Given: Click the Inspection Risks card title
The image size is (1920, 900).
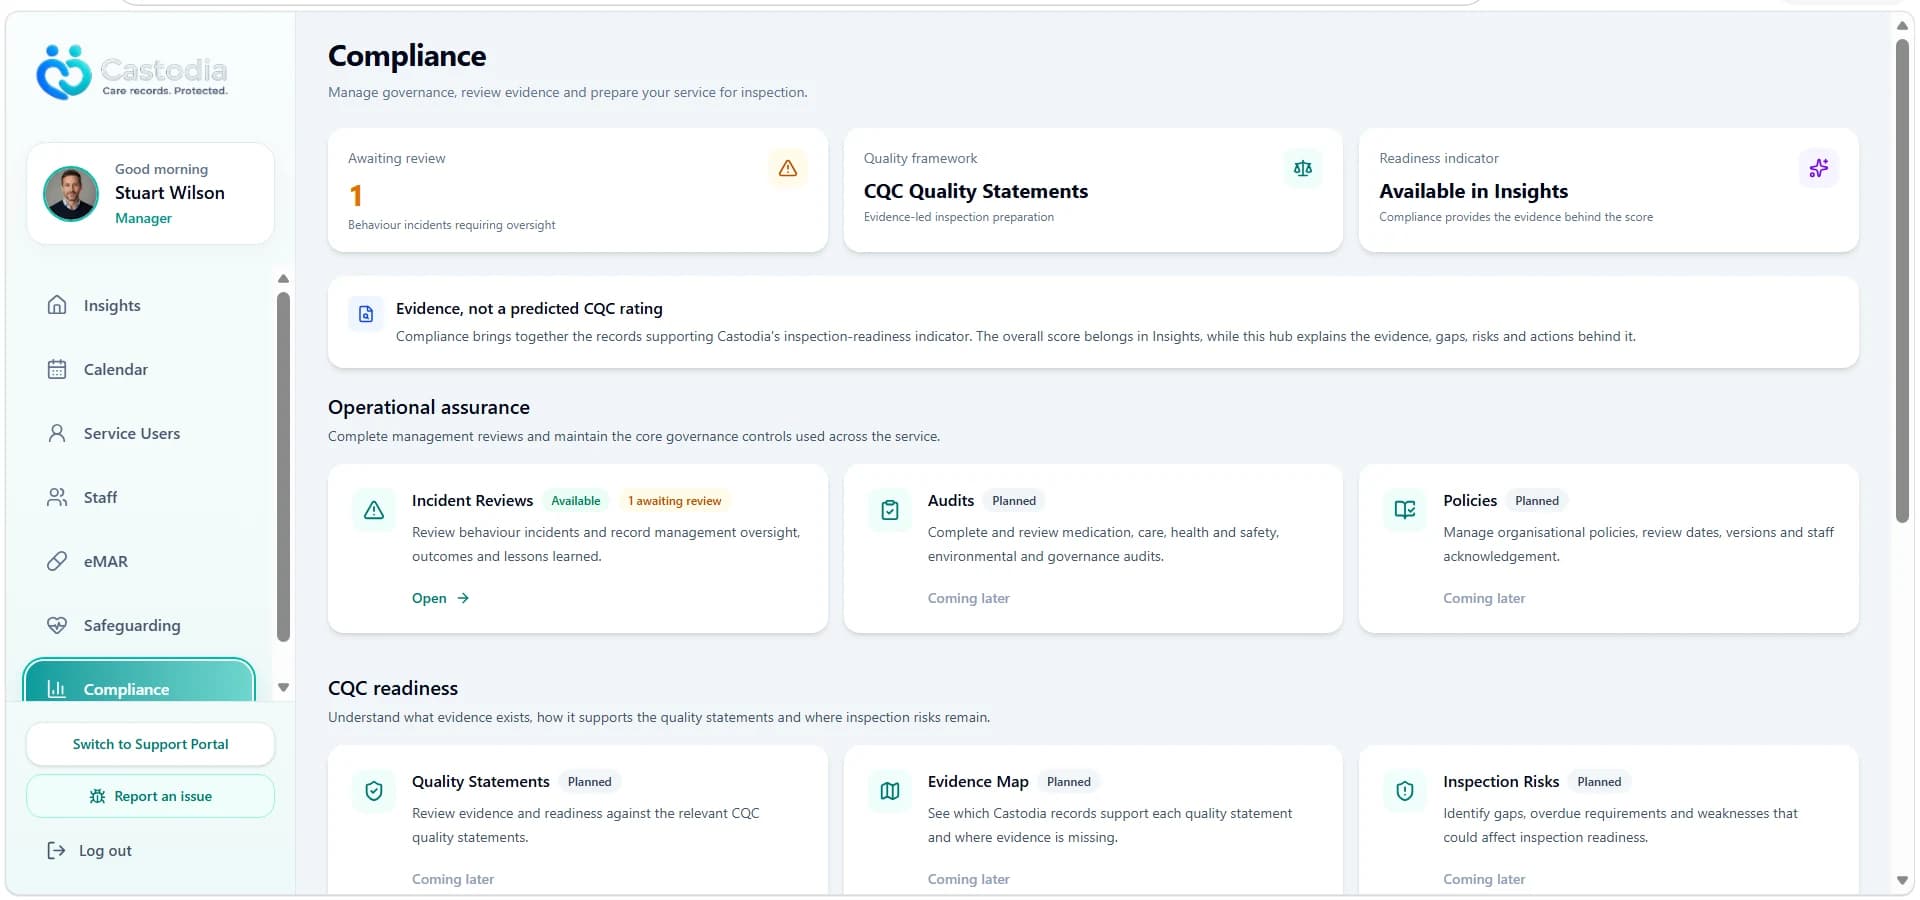Looking at the screenshot, I should [x=1501, y=781].
